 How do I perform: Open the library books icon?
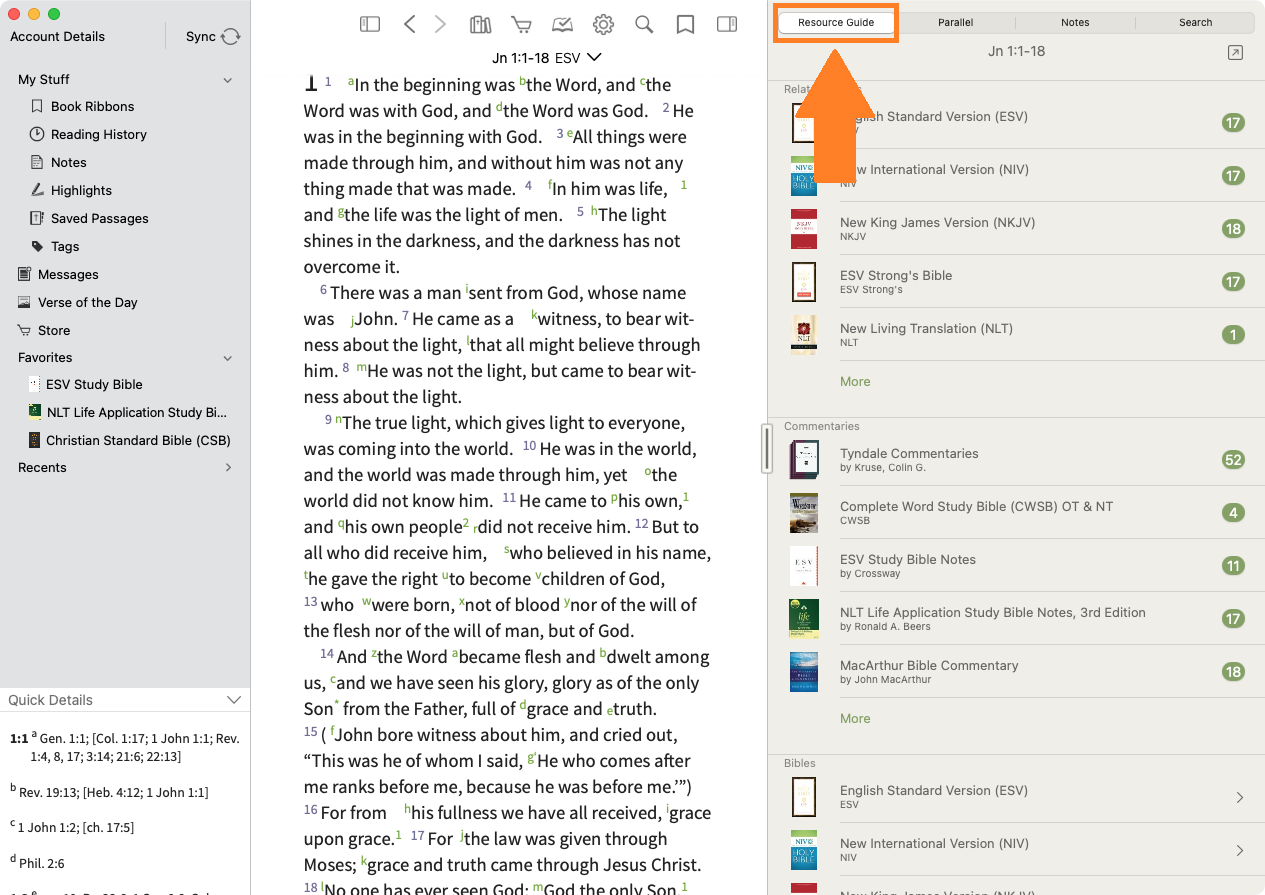(x=480, y=24)
